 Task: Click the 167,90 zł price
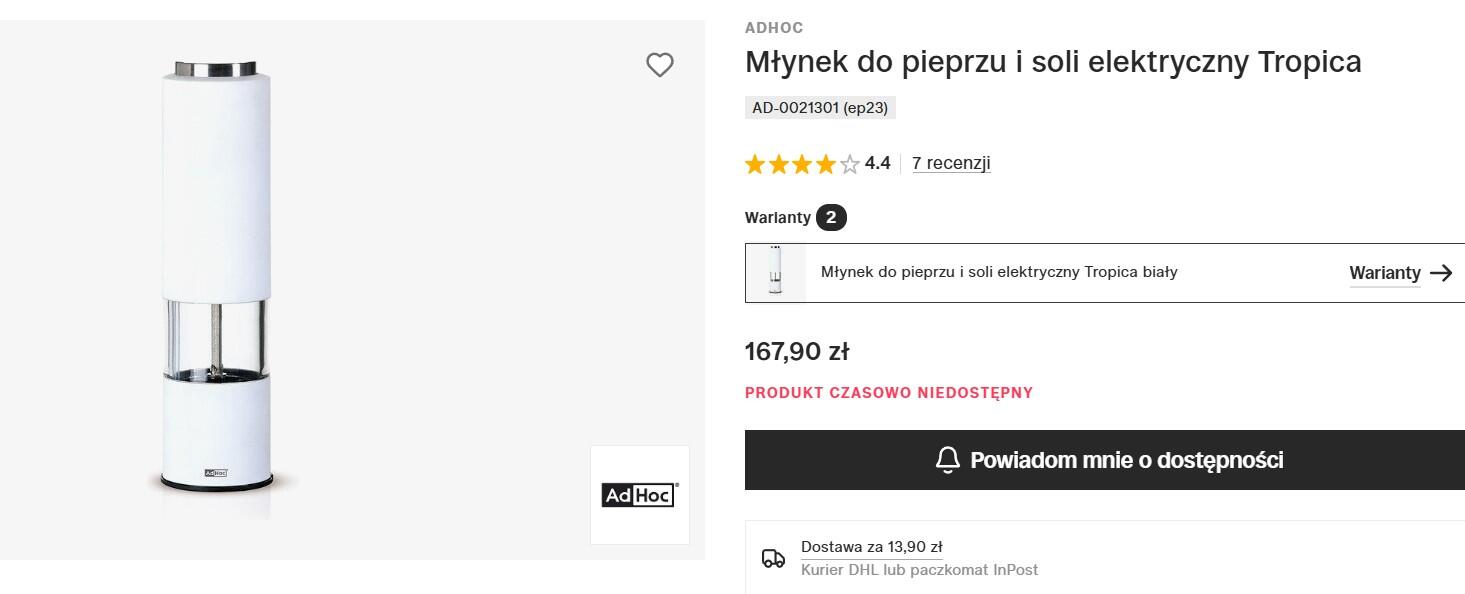tap(797, 351)
